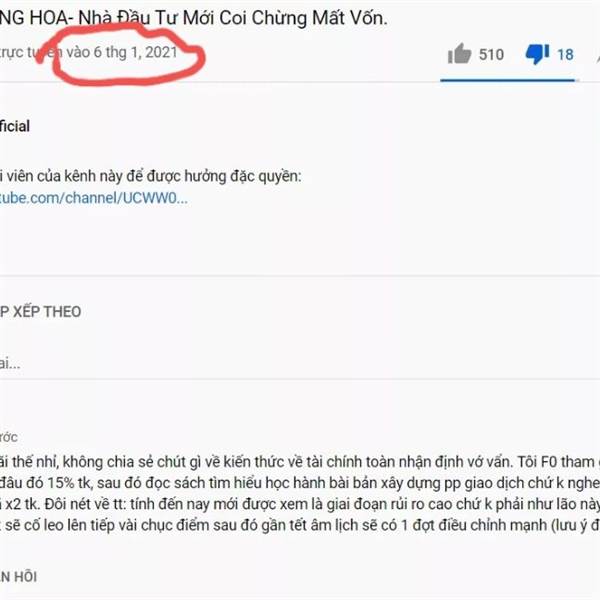Click the comment line mentioning 'tết âm lịch'
This screenshot has width=600, height=600.
pos(300,525)
